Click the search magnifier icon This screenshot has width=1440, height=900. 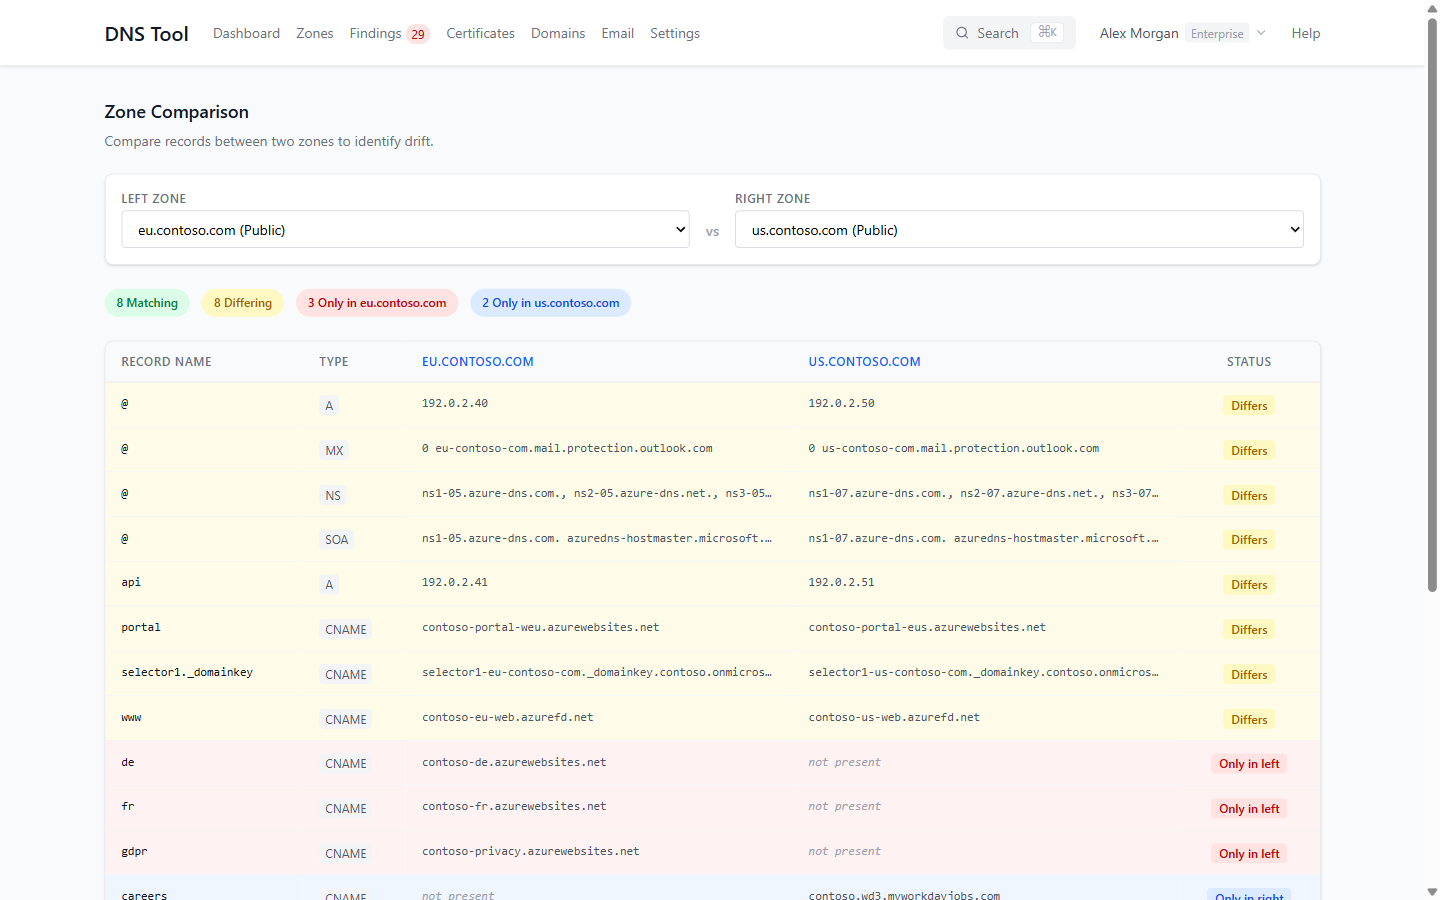pyautogui.click(x=962, y=33)
